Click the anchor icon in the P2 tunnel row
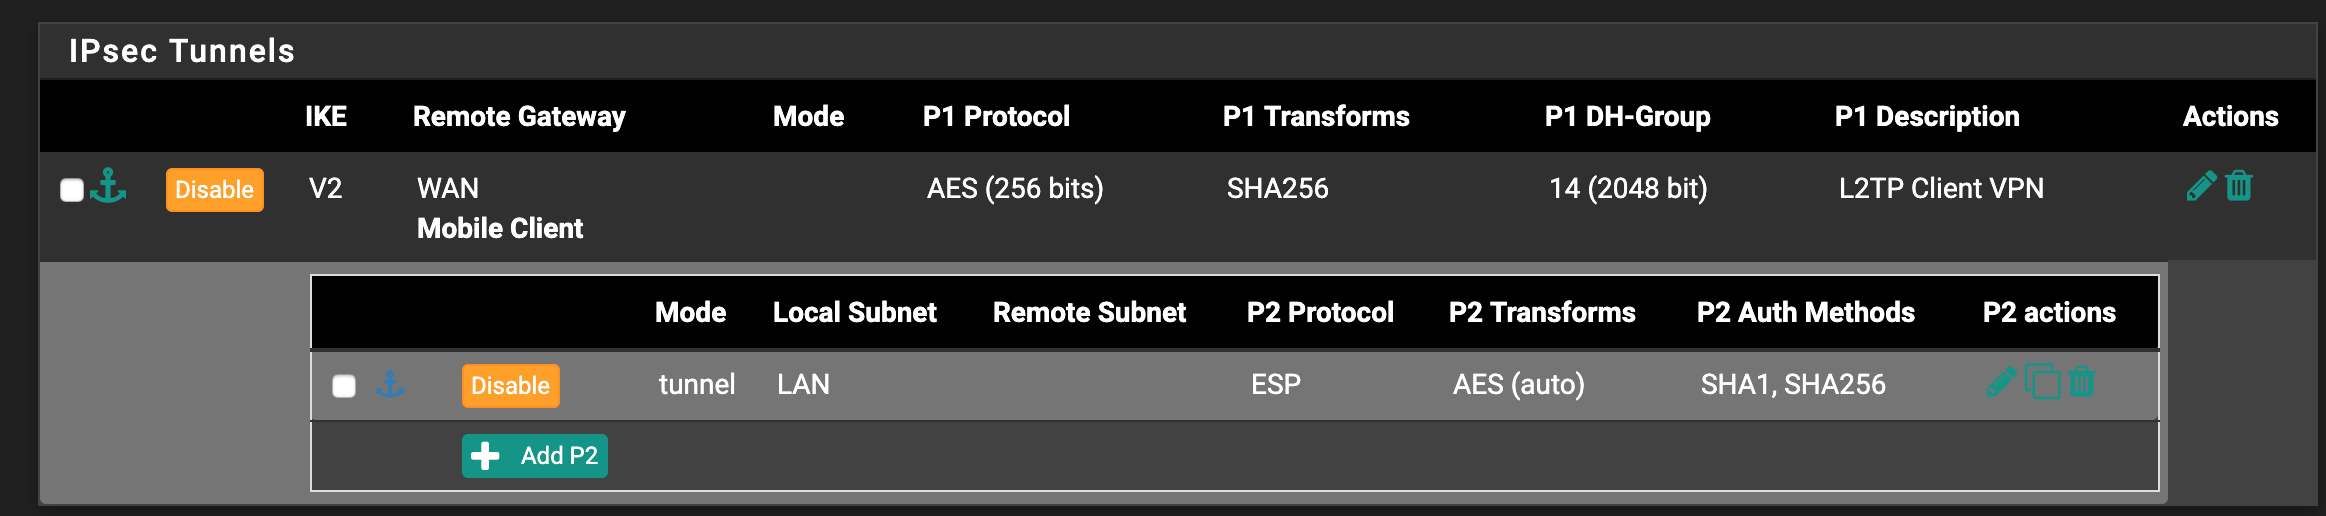 [x=389, y=384]
